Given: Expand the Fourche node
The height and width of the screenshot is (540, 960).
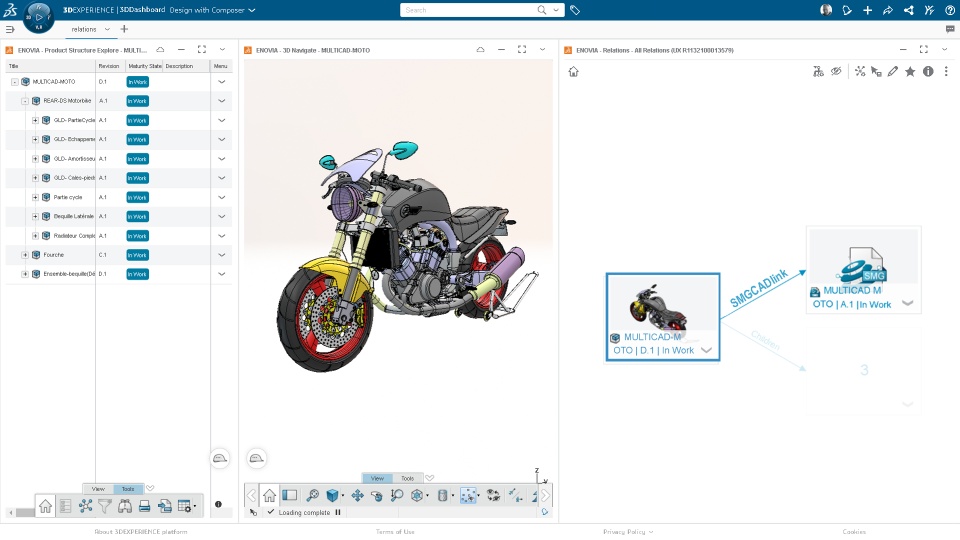Looking at the screenshot, I should [25, 255].
